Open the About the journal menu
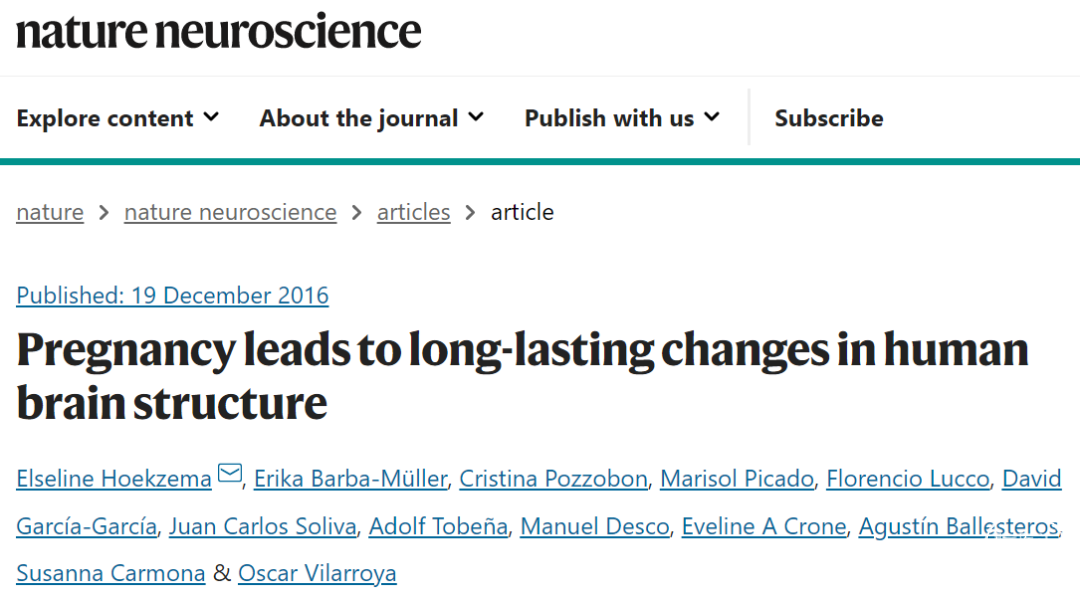This screenshot has width=1080, height=599. (371, 118)
